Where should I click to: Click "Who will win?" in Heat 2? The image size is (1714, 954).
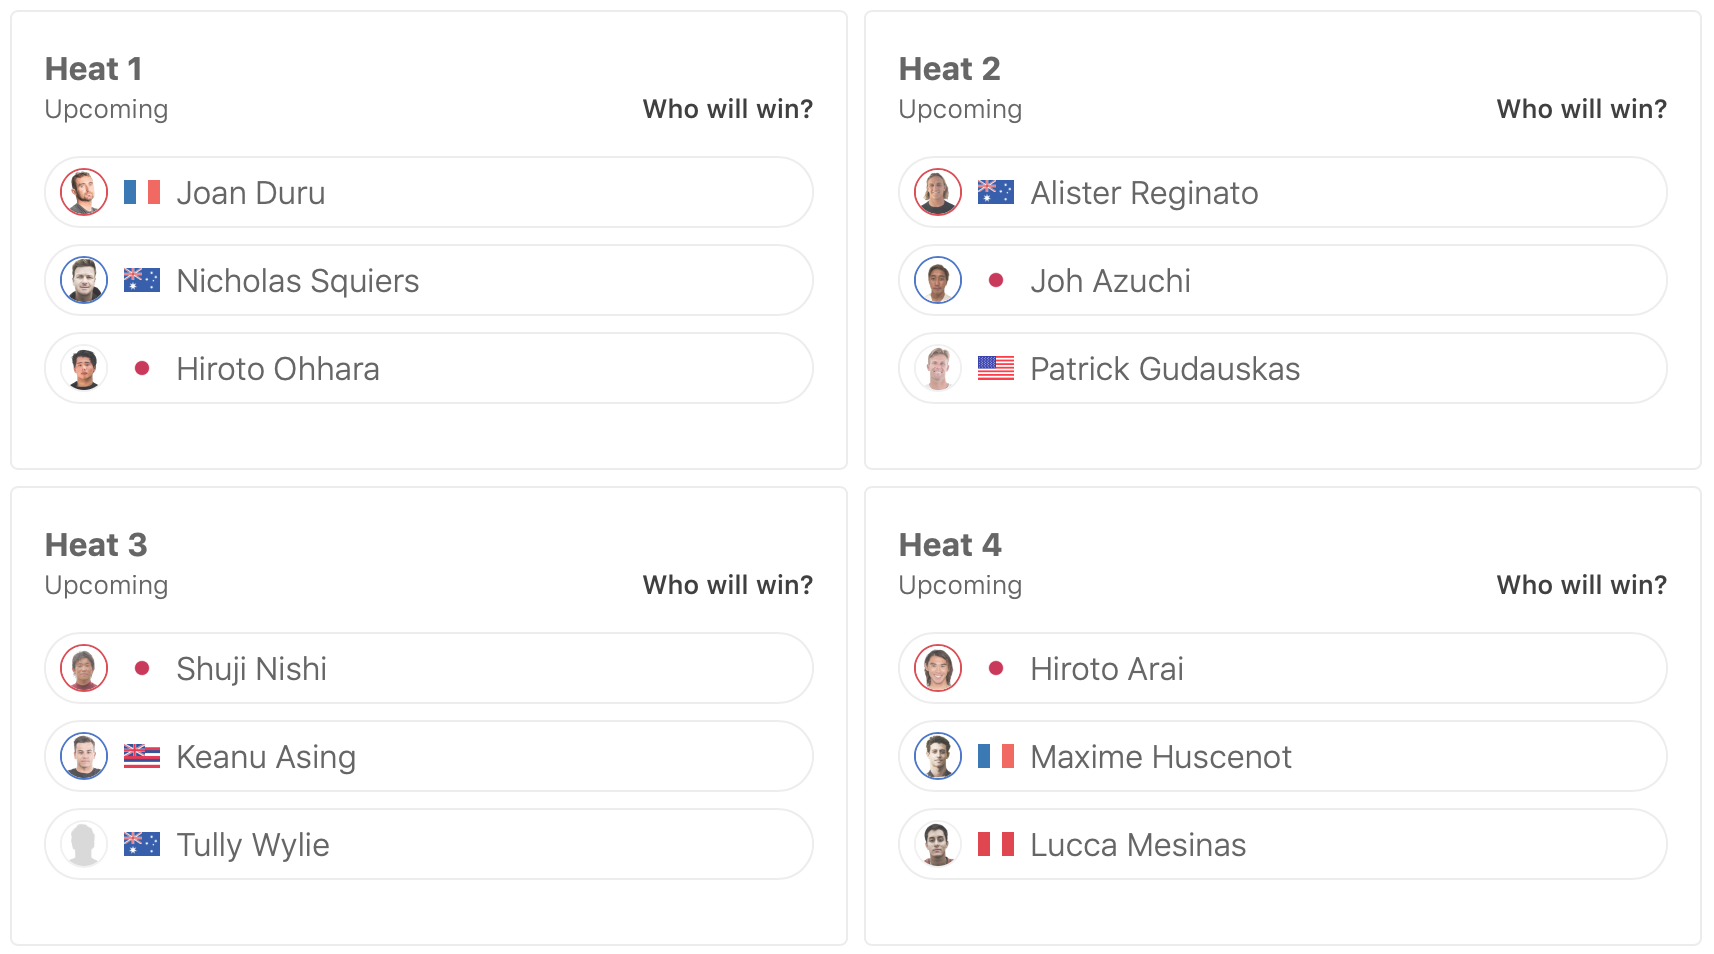click(x=1581, y=109)
